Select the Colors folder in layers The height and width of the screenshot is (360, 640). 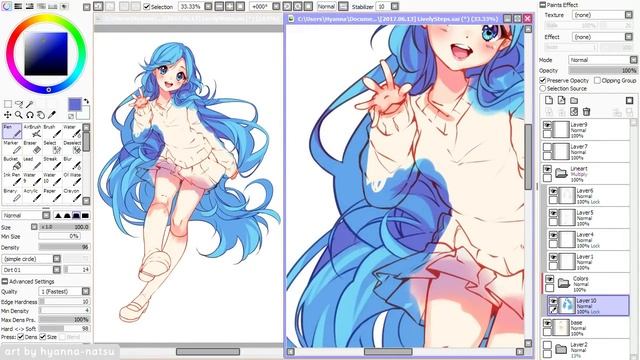pos(586,284)
